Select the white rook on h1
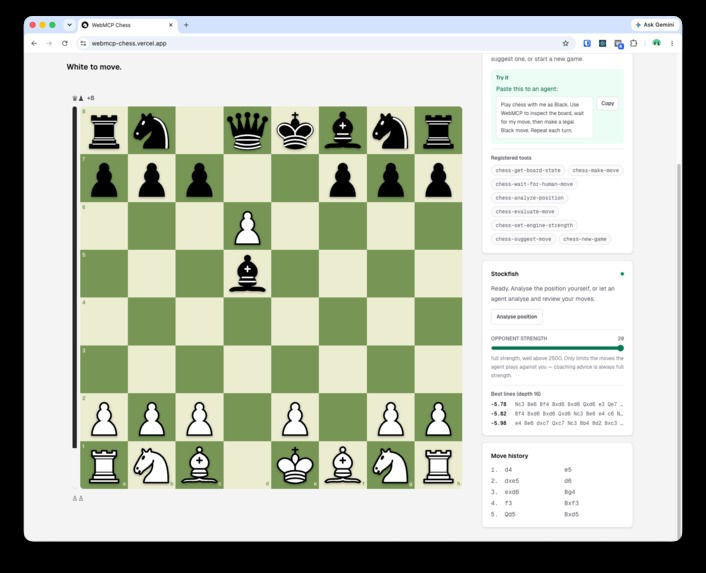The width and height of the screenshot is (706, 573). point(438,465)
